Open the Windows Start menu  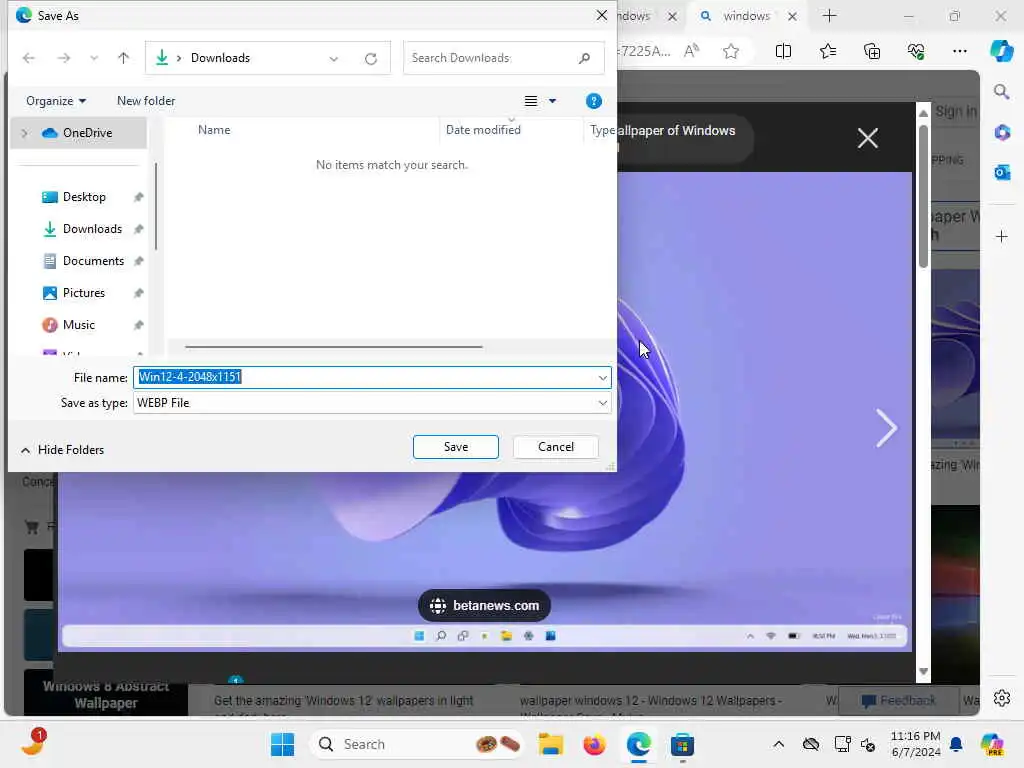point(282,744)
